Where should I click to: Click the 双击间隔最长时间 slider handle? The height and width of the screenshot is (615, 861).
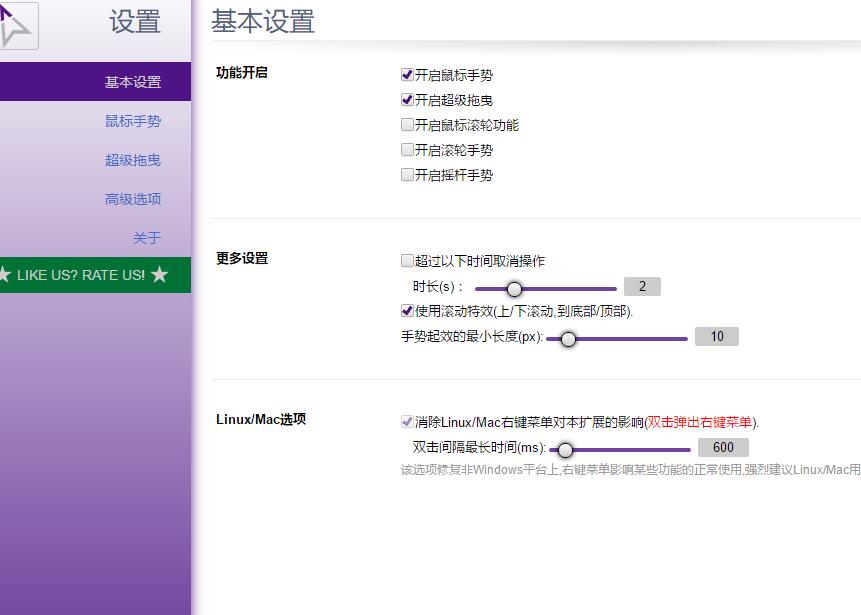[565, 450]
